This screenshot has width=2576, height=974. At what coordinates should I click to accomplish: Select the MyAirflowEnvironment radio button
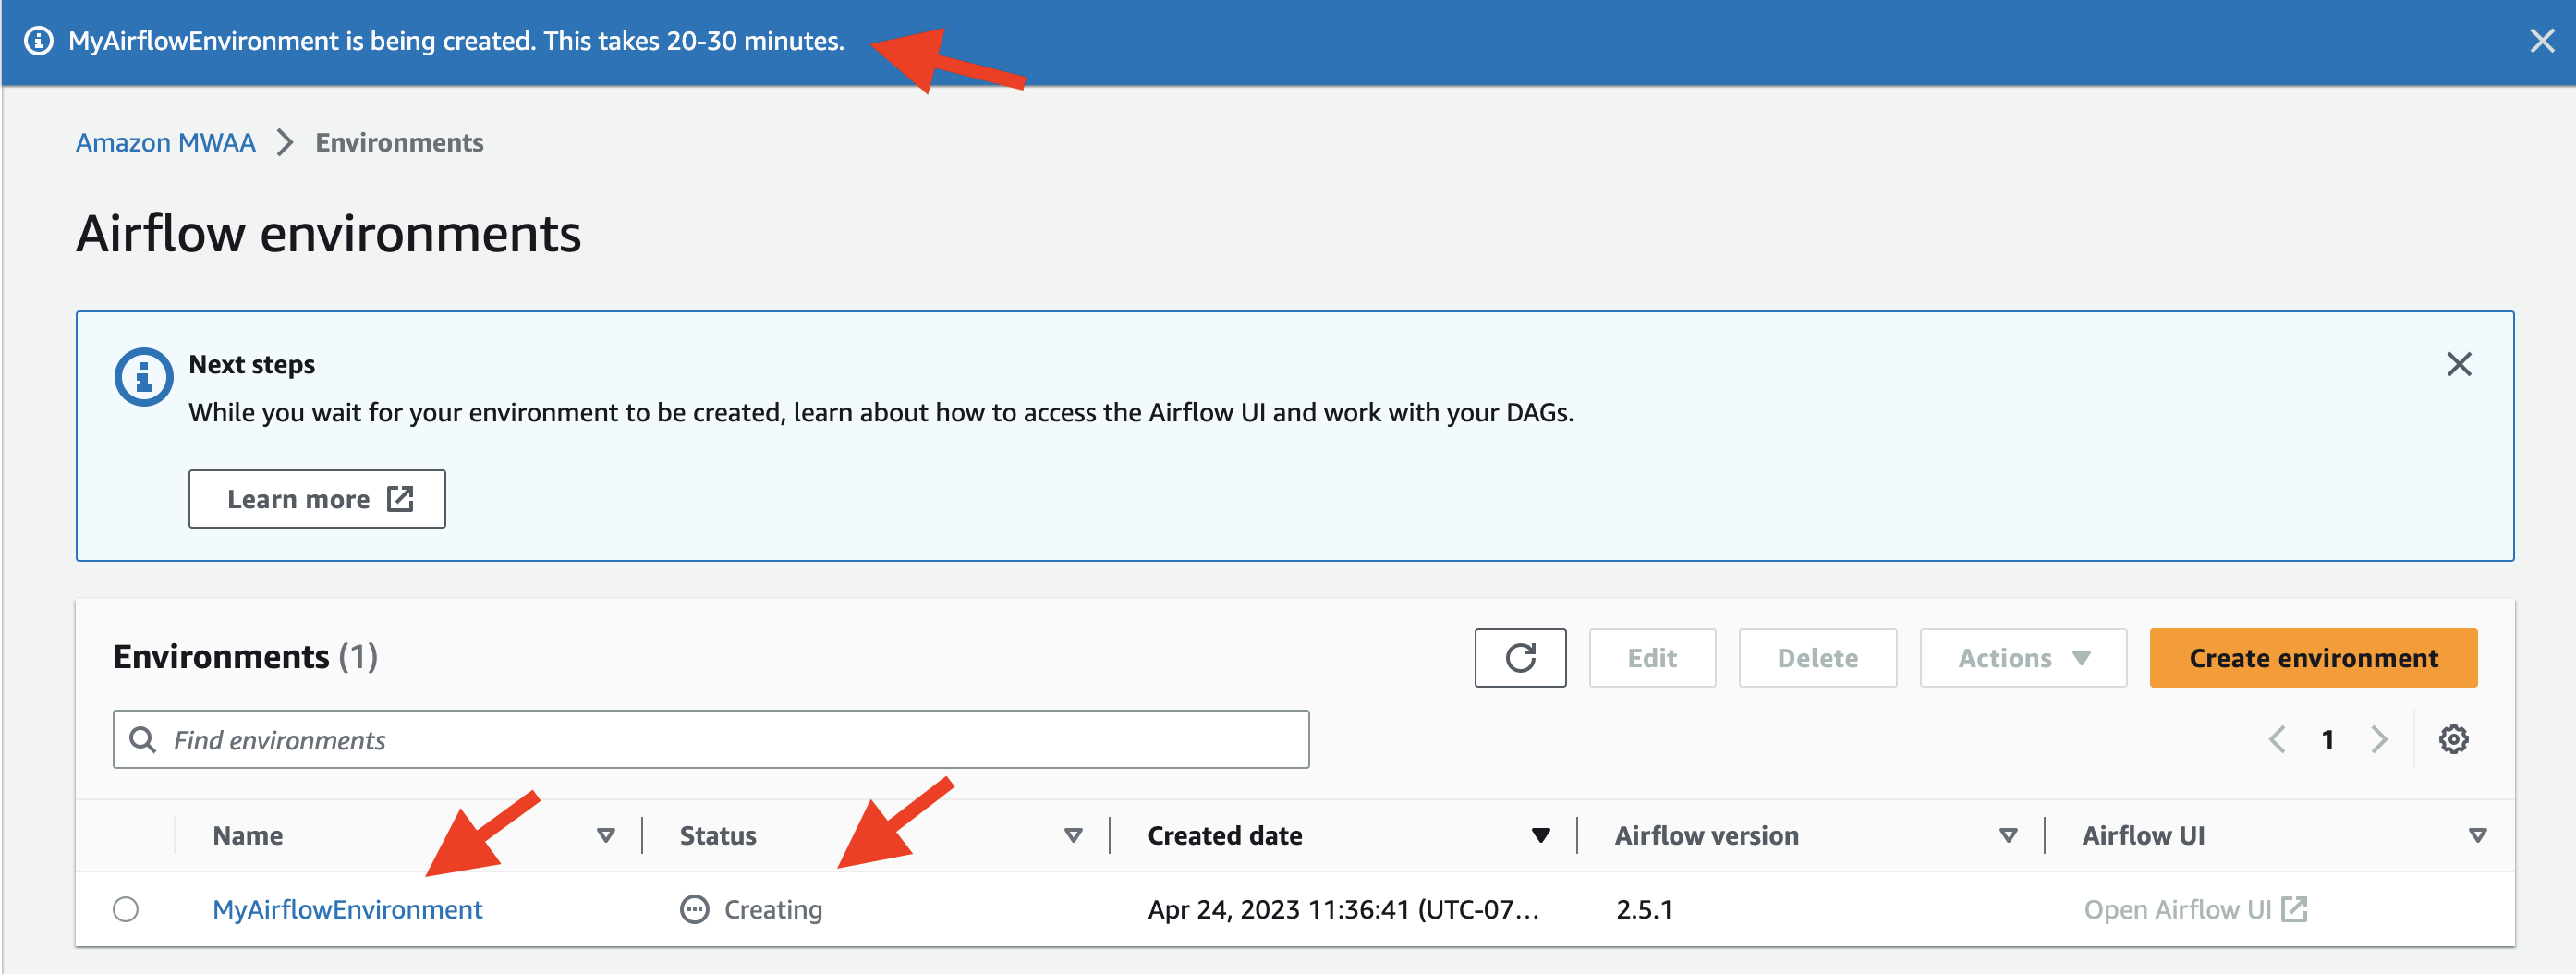(126, 910)
